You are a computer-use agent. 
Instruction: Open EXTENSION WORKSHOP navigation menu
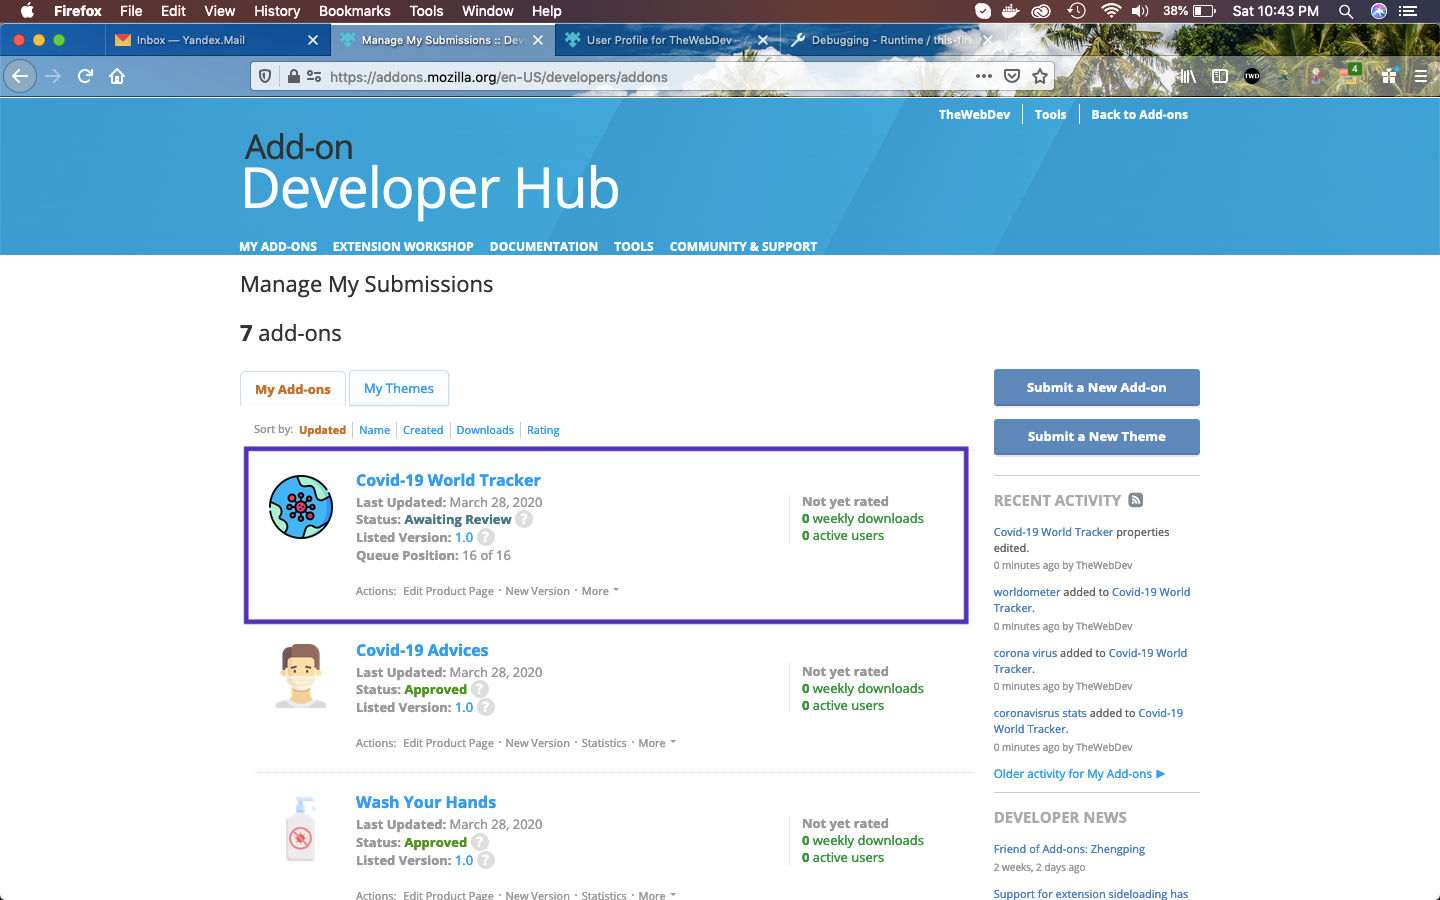403,246
